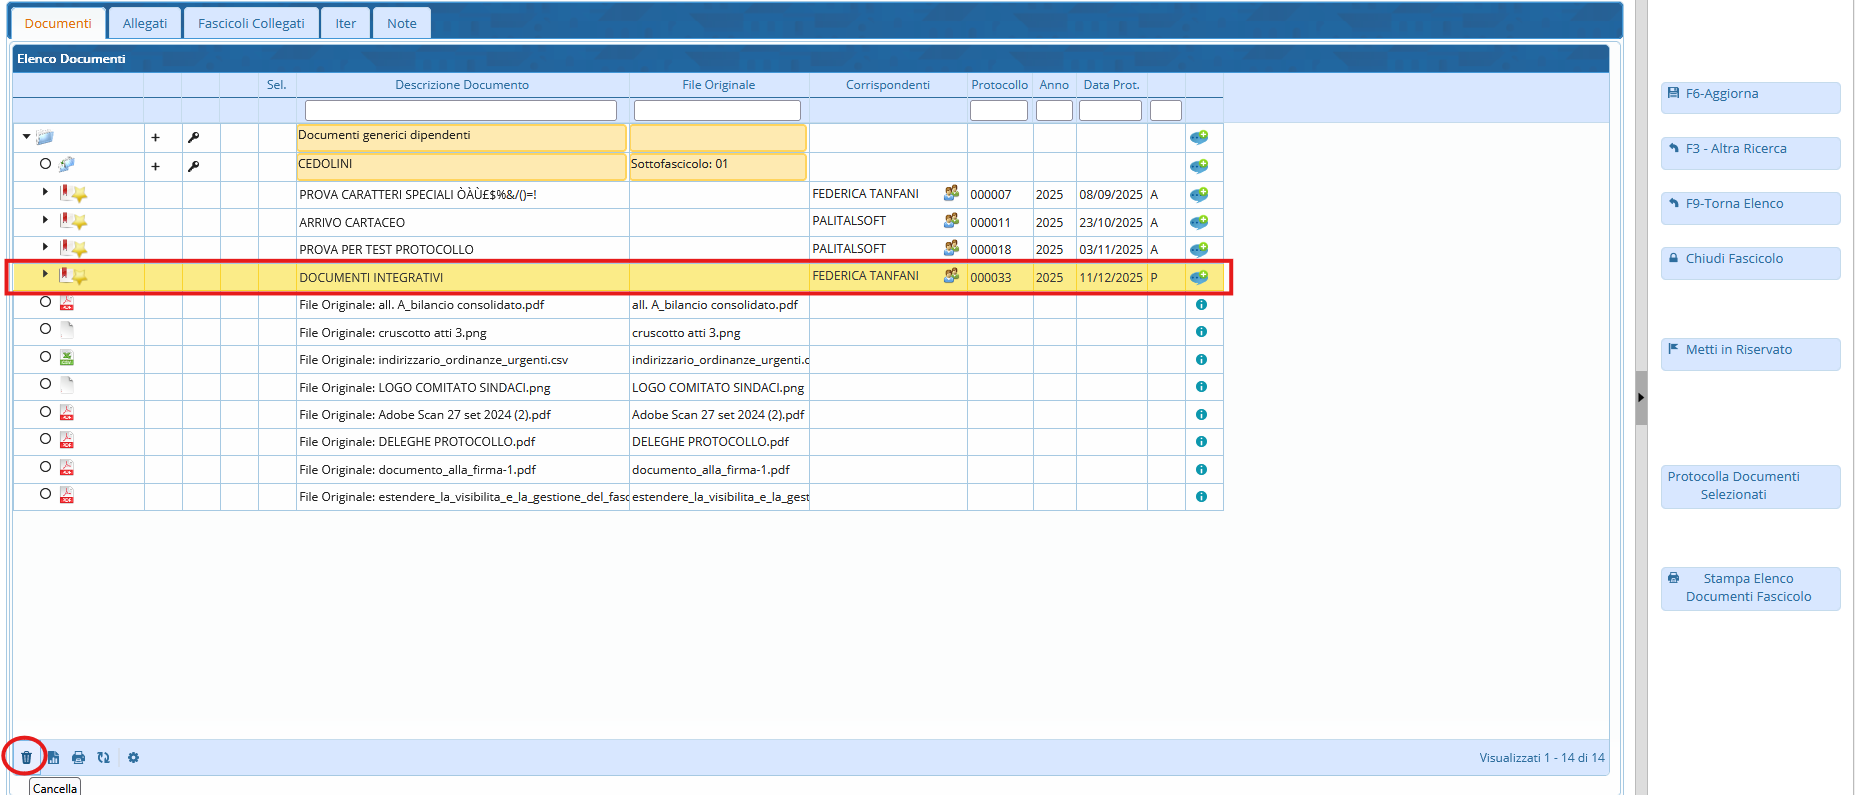This screenshot has width=1855, height=795.
Task: Select radio button for documento_alla_firma-1.pdf
Action: pyautogui.click(x=45, y=467)
